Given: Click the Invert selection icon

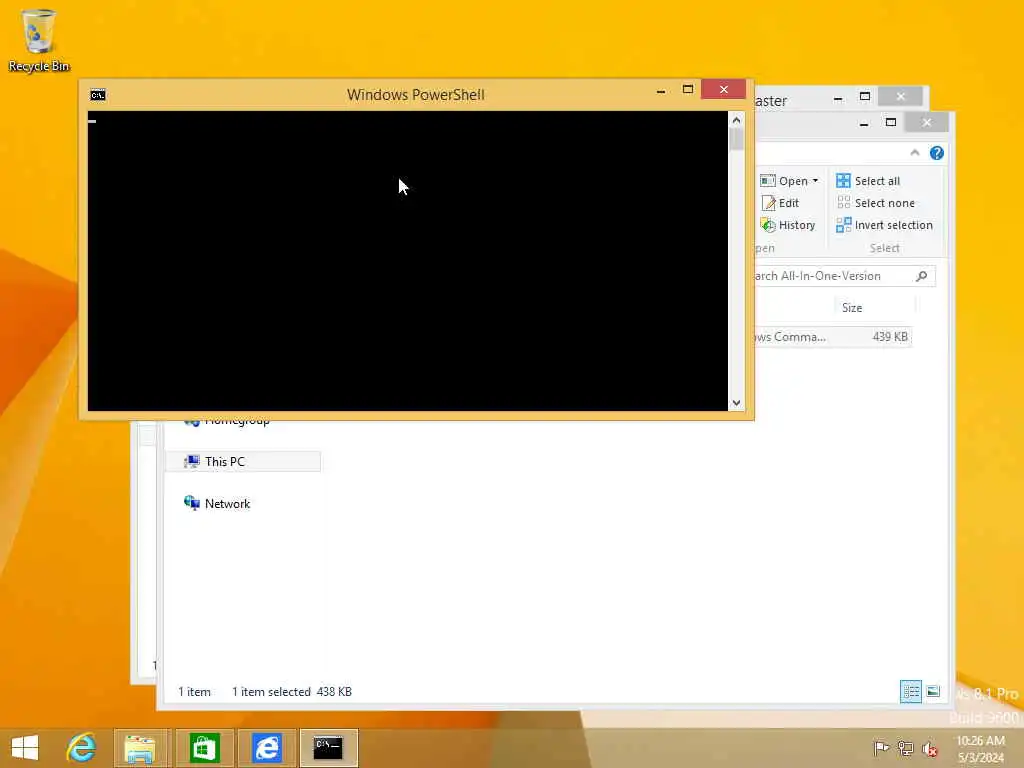Looking at the screenshot, I should tap(844, 225).
